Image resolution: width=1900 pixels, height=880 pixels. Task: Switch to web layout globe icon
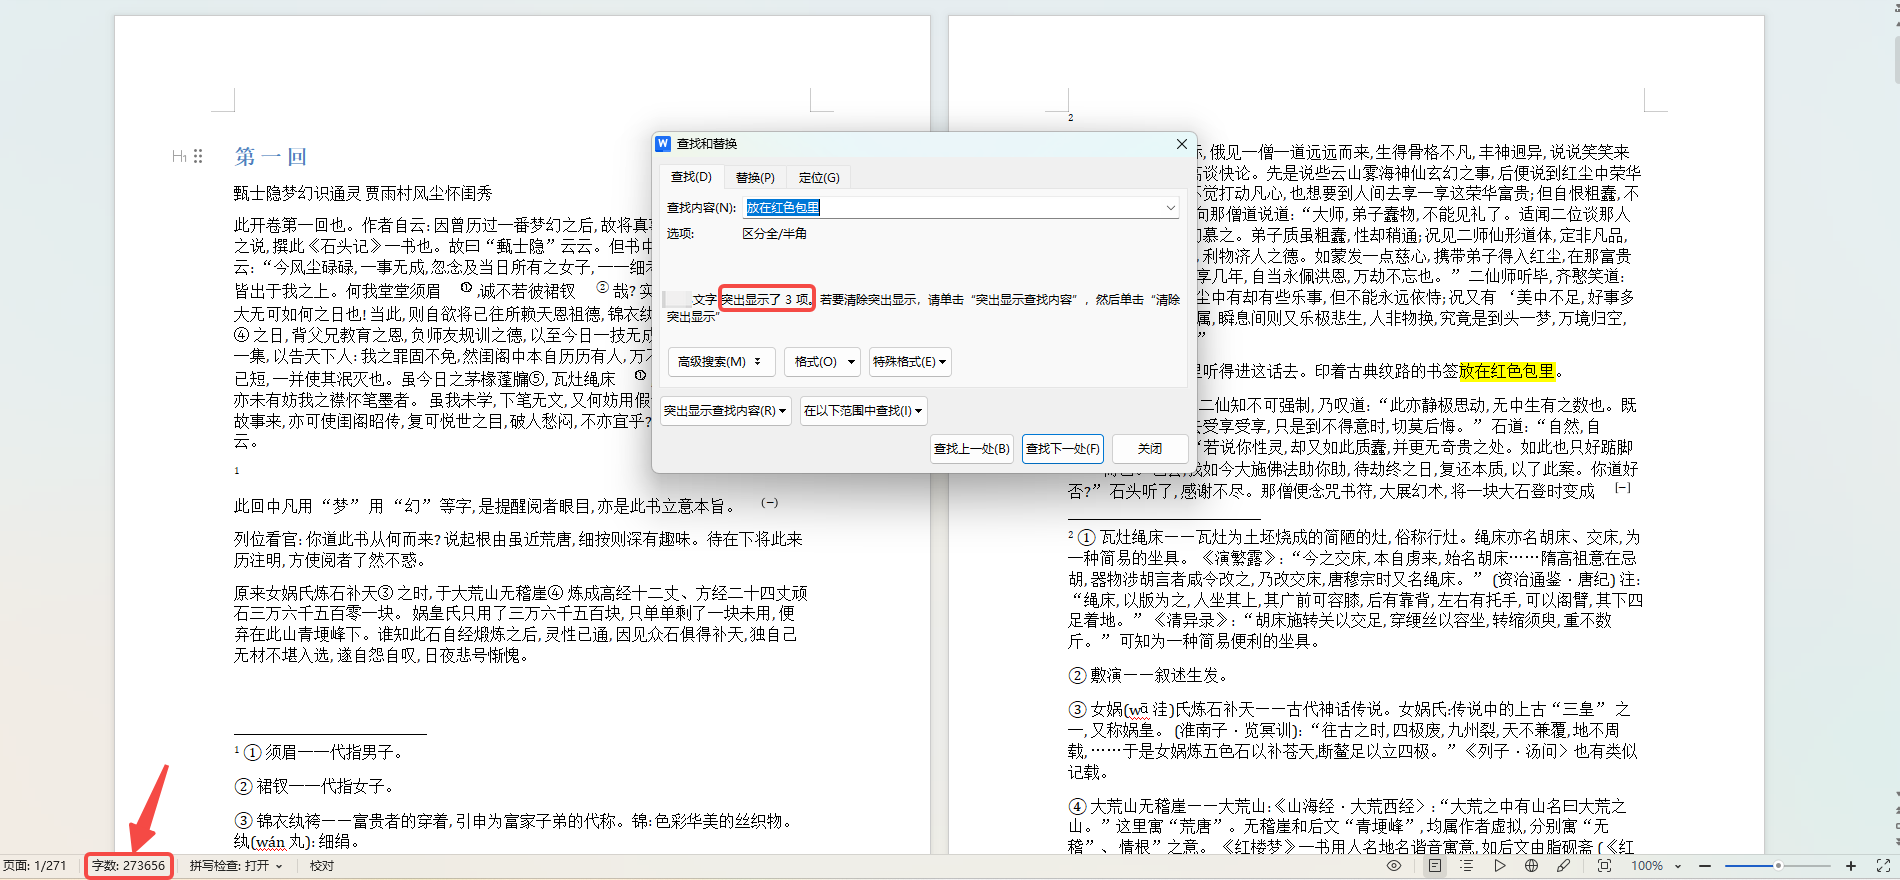1531,866
